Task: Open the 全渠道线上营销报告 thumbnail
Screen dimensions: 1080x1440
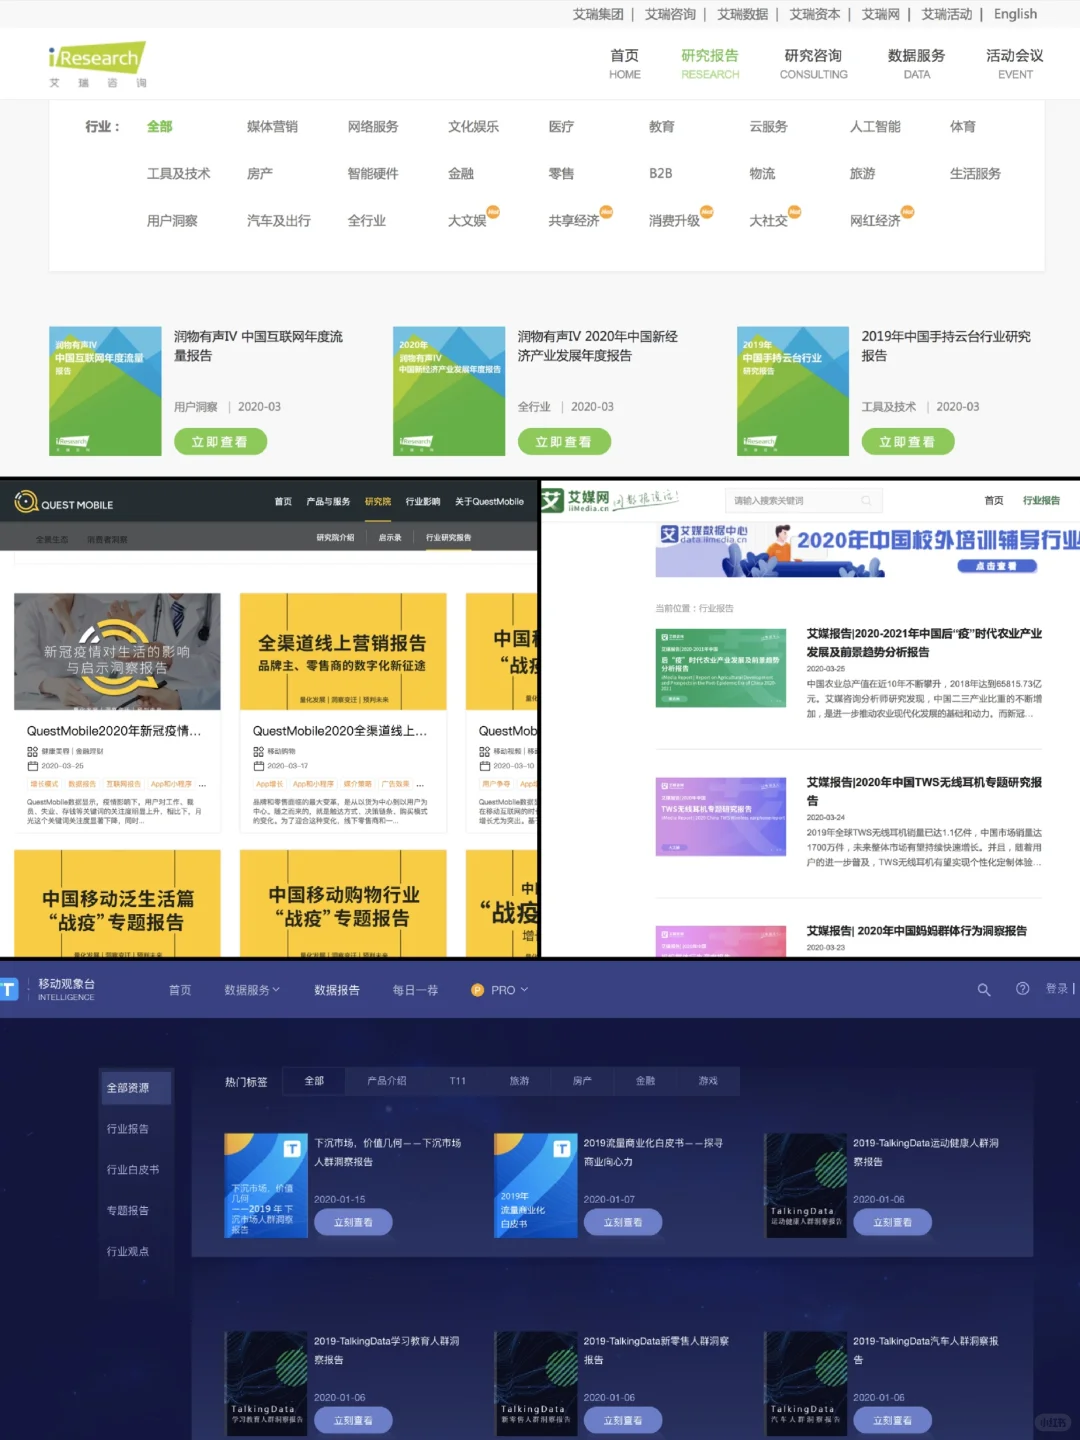Action: pyautogui.click(x=343, y=652)
